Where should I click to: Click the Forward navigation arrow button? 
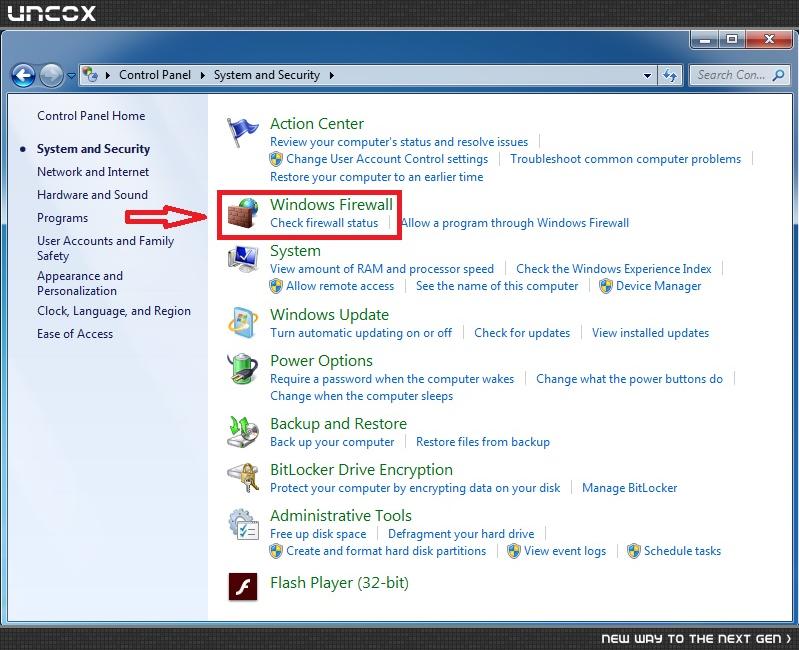click(x=51, y=76)
